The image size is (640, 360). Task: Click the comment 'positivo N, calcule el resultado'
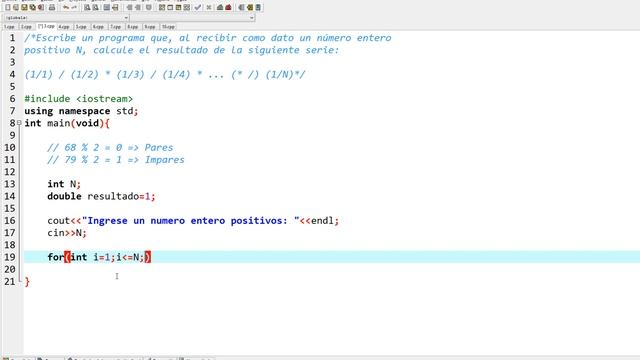tap(182, 50)
